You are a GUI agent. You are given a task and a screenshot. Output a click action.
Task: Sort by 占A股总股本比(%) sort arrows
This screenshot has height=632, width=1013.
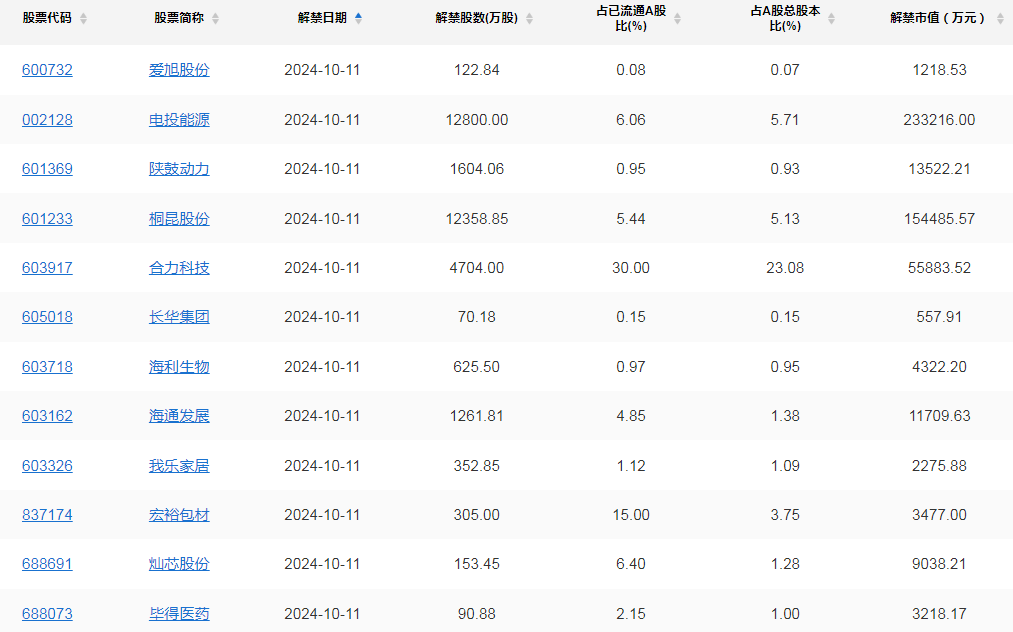[x=831, y=19]
